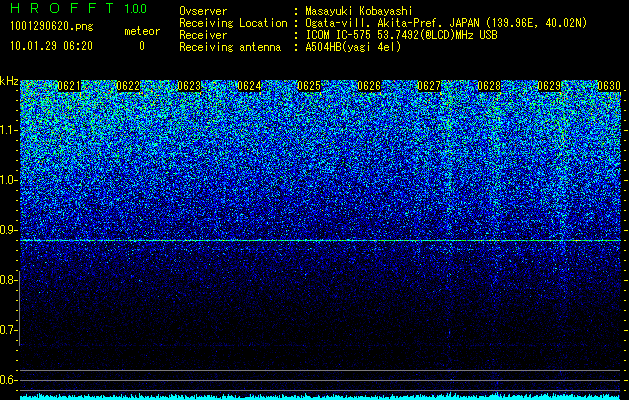Click the 0622 time marker

pos(128,86)
